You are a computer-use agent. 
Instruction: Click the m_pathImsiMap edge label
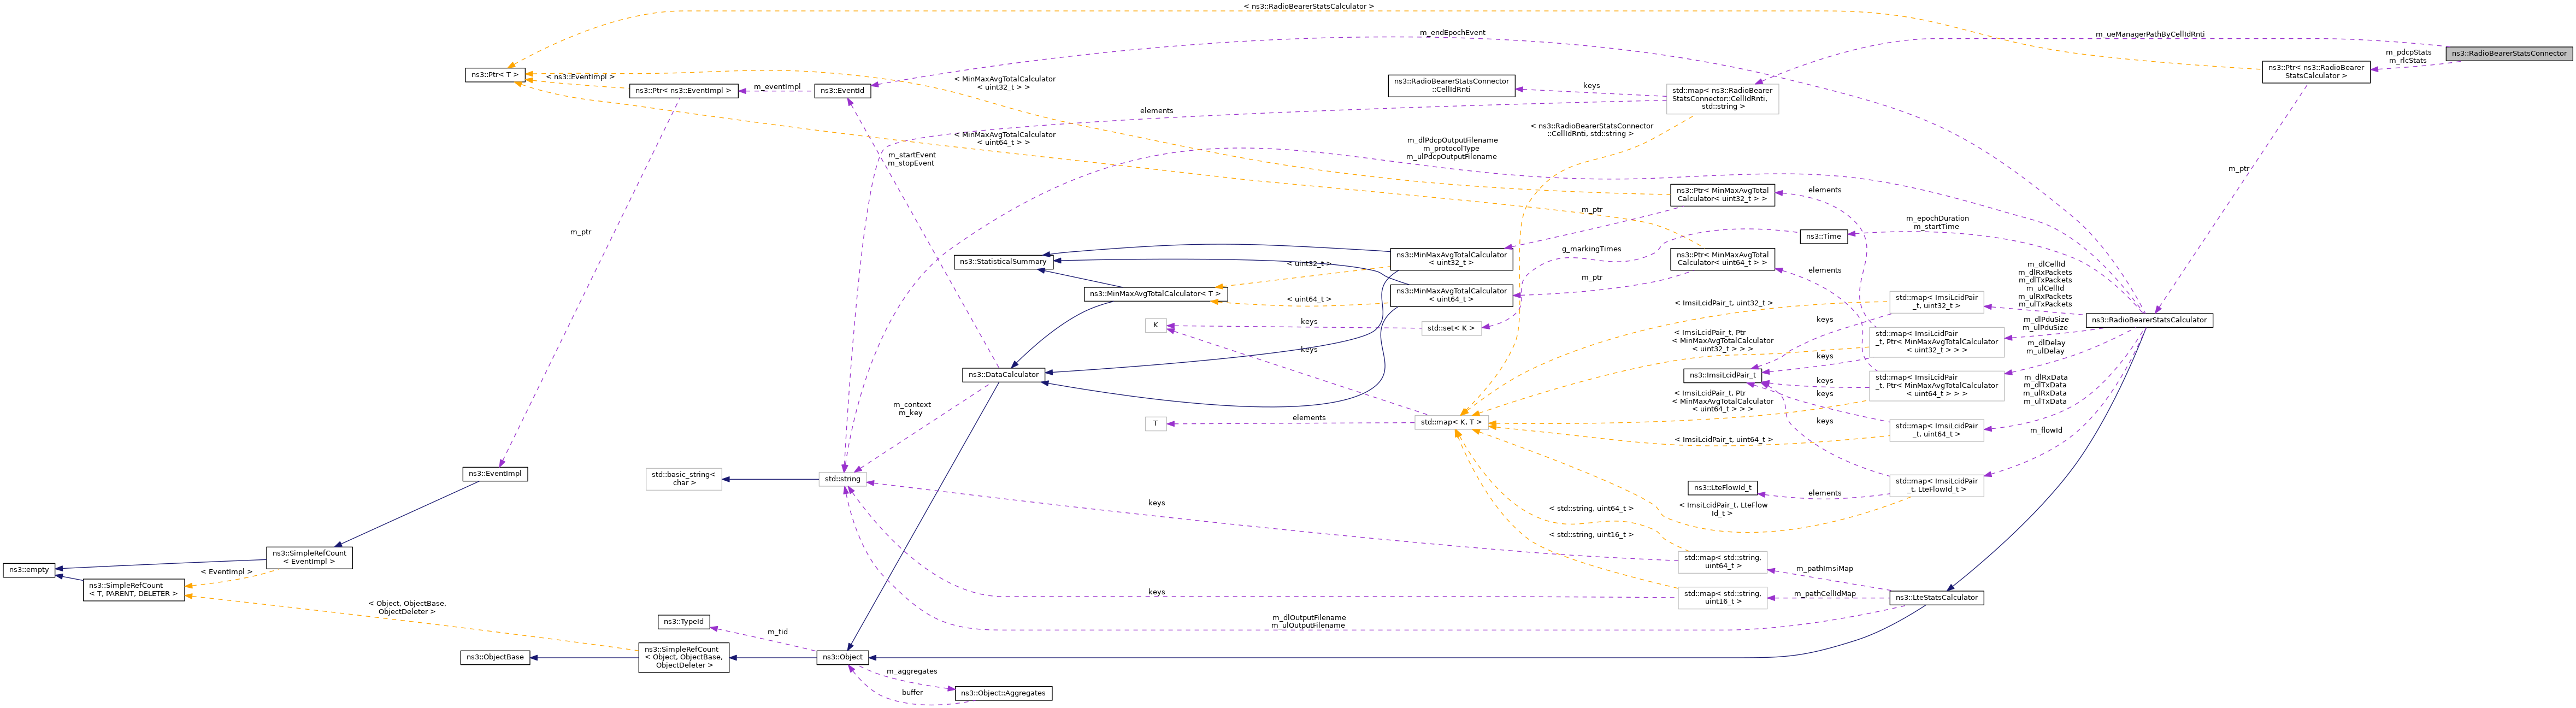point(1824,569)
